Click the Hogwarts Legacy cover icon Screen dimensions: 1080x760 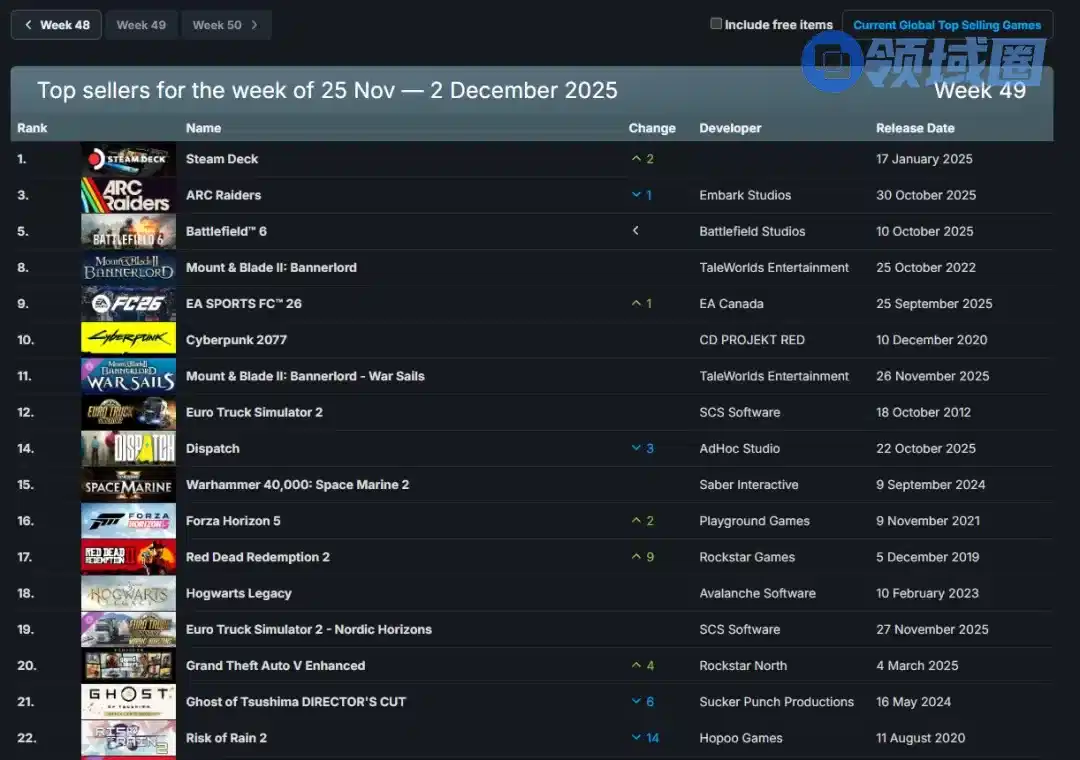coord(128,593)
